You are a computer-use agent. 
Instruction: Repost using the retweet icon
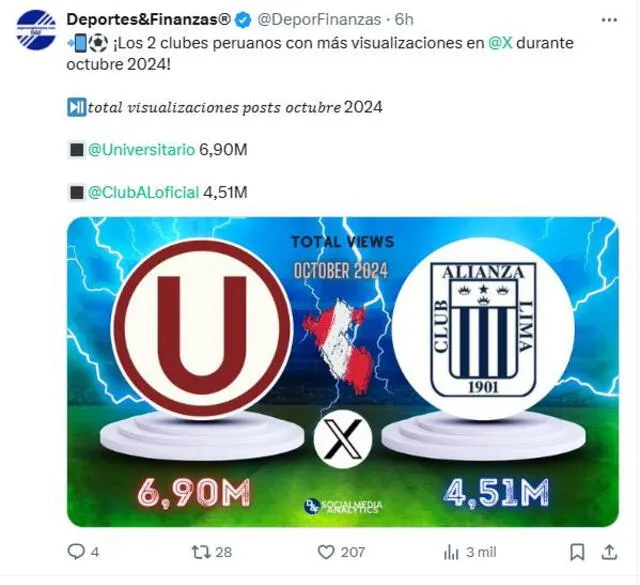[x=201, y=552]
